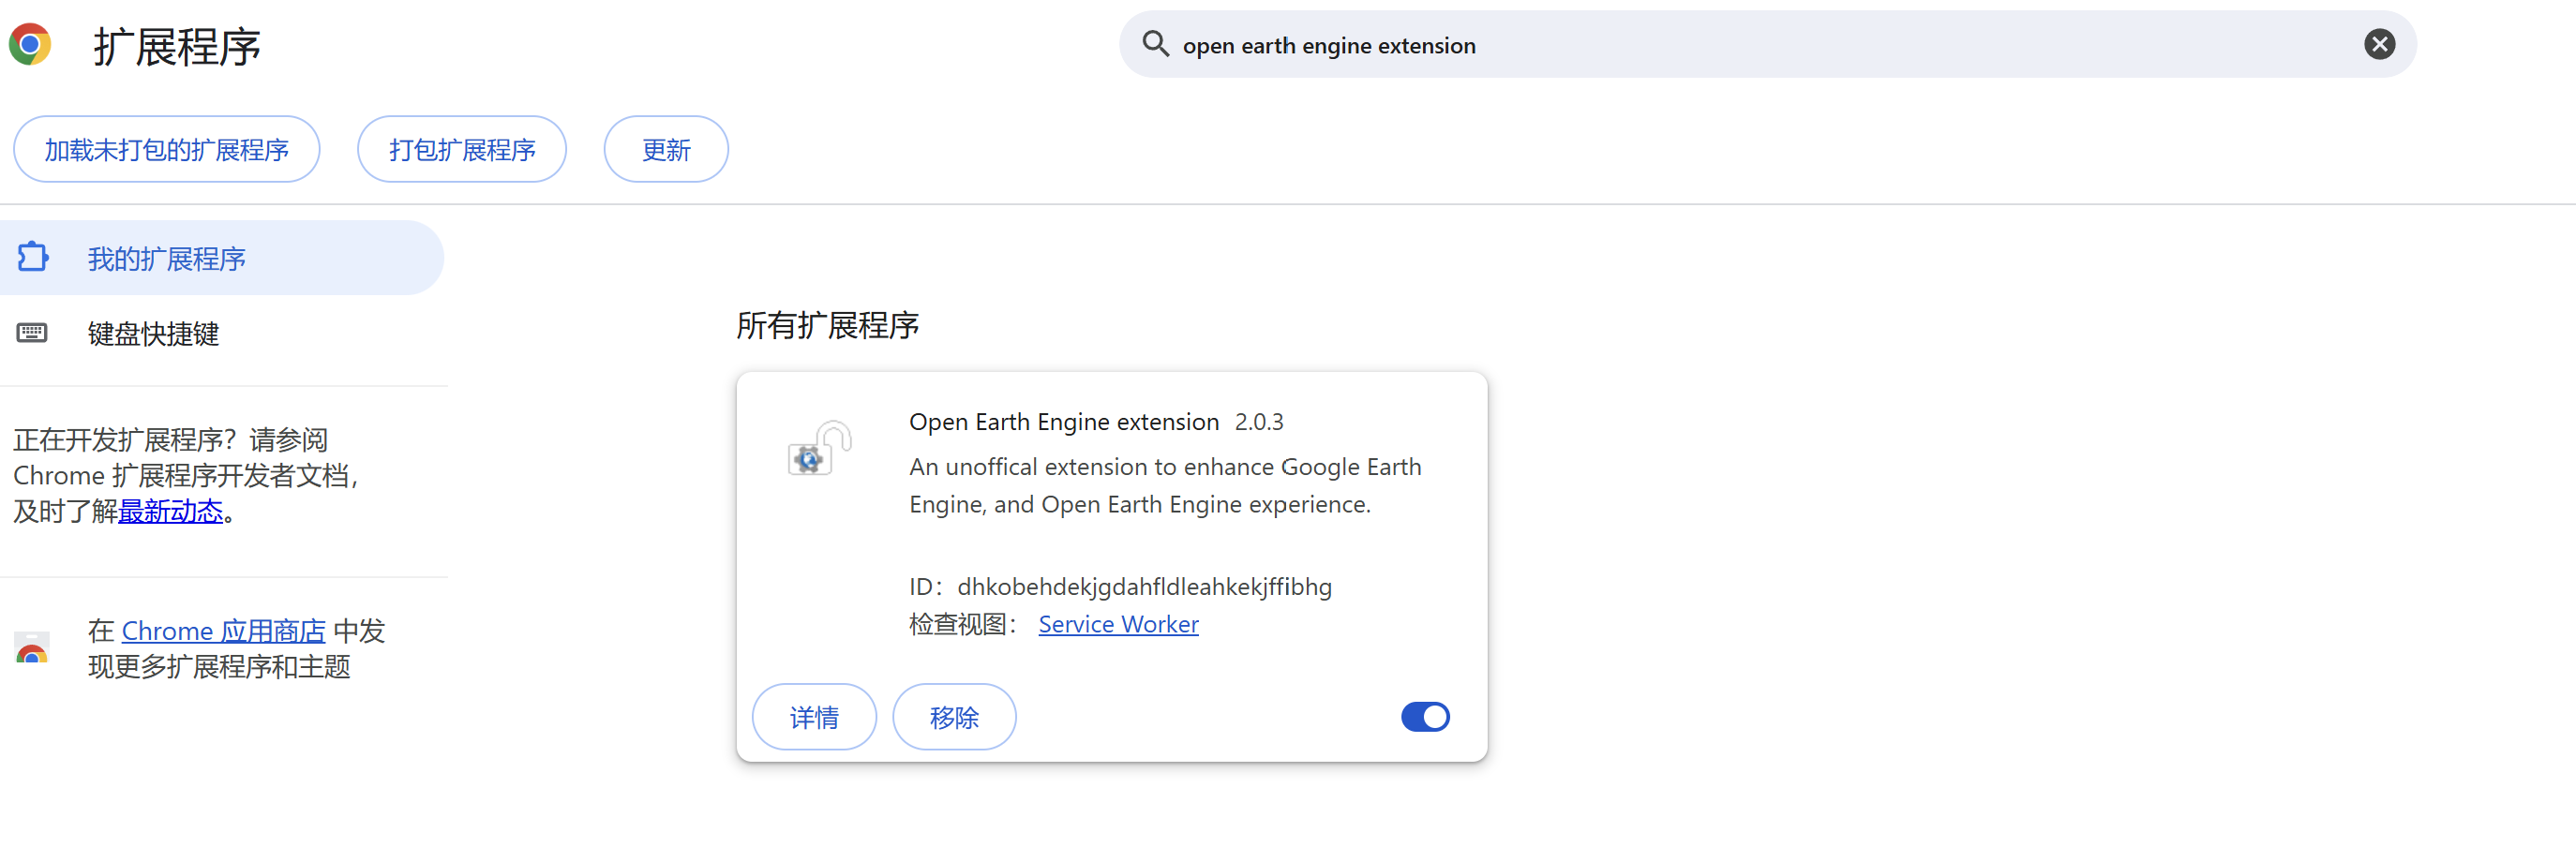Click the search input field

(1700, 44)
